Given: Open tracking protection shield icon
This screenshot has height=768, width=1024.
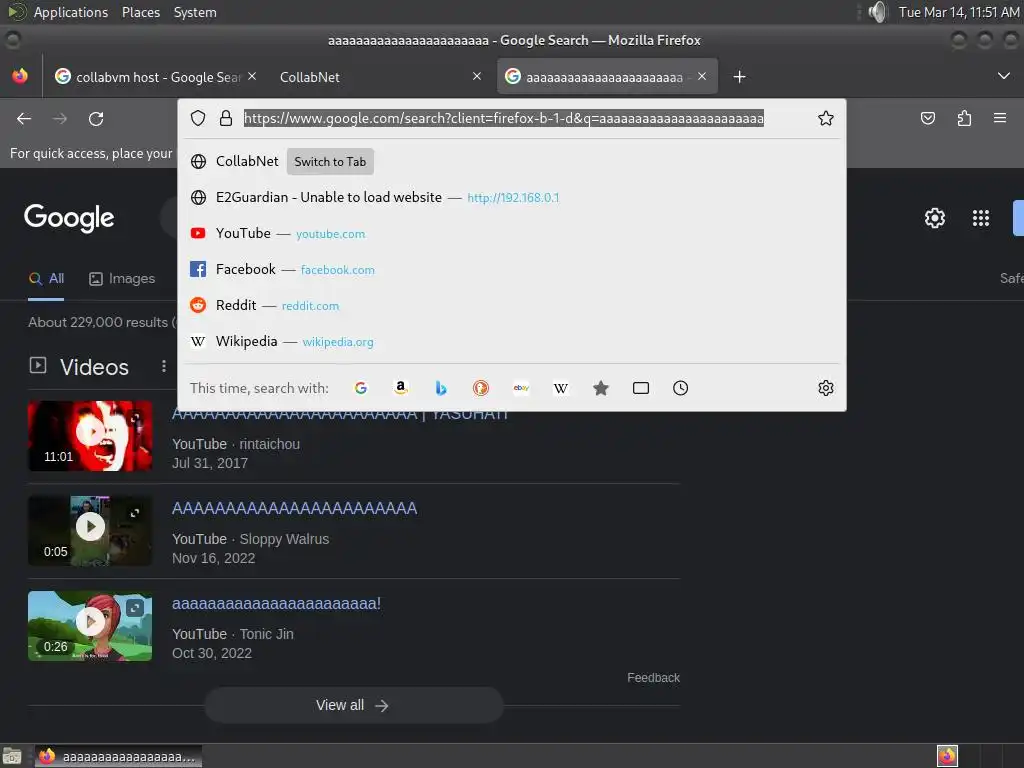Looking at the screenshot, I should tap(198, 118).
